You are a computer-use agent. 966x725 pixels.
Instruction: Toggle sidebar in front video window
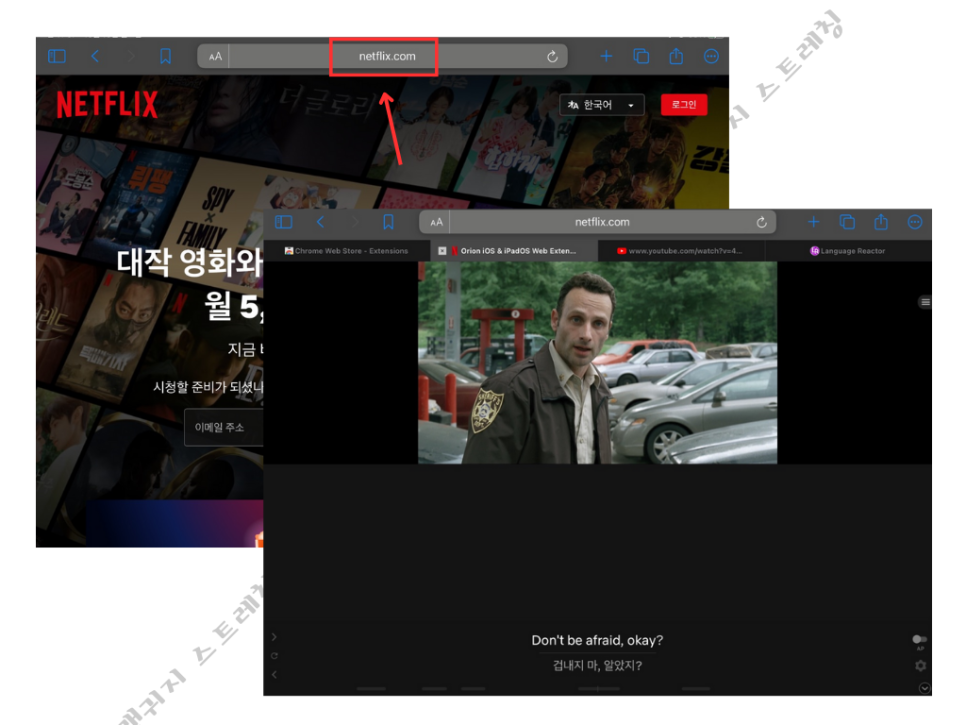click(283, 222)
